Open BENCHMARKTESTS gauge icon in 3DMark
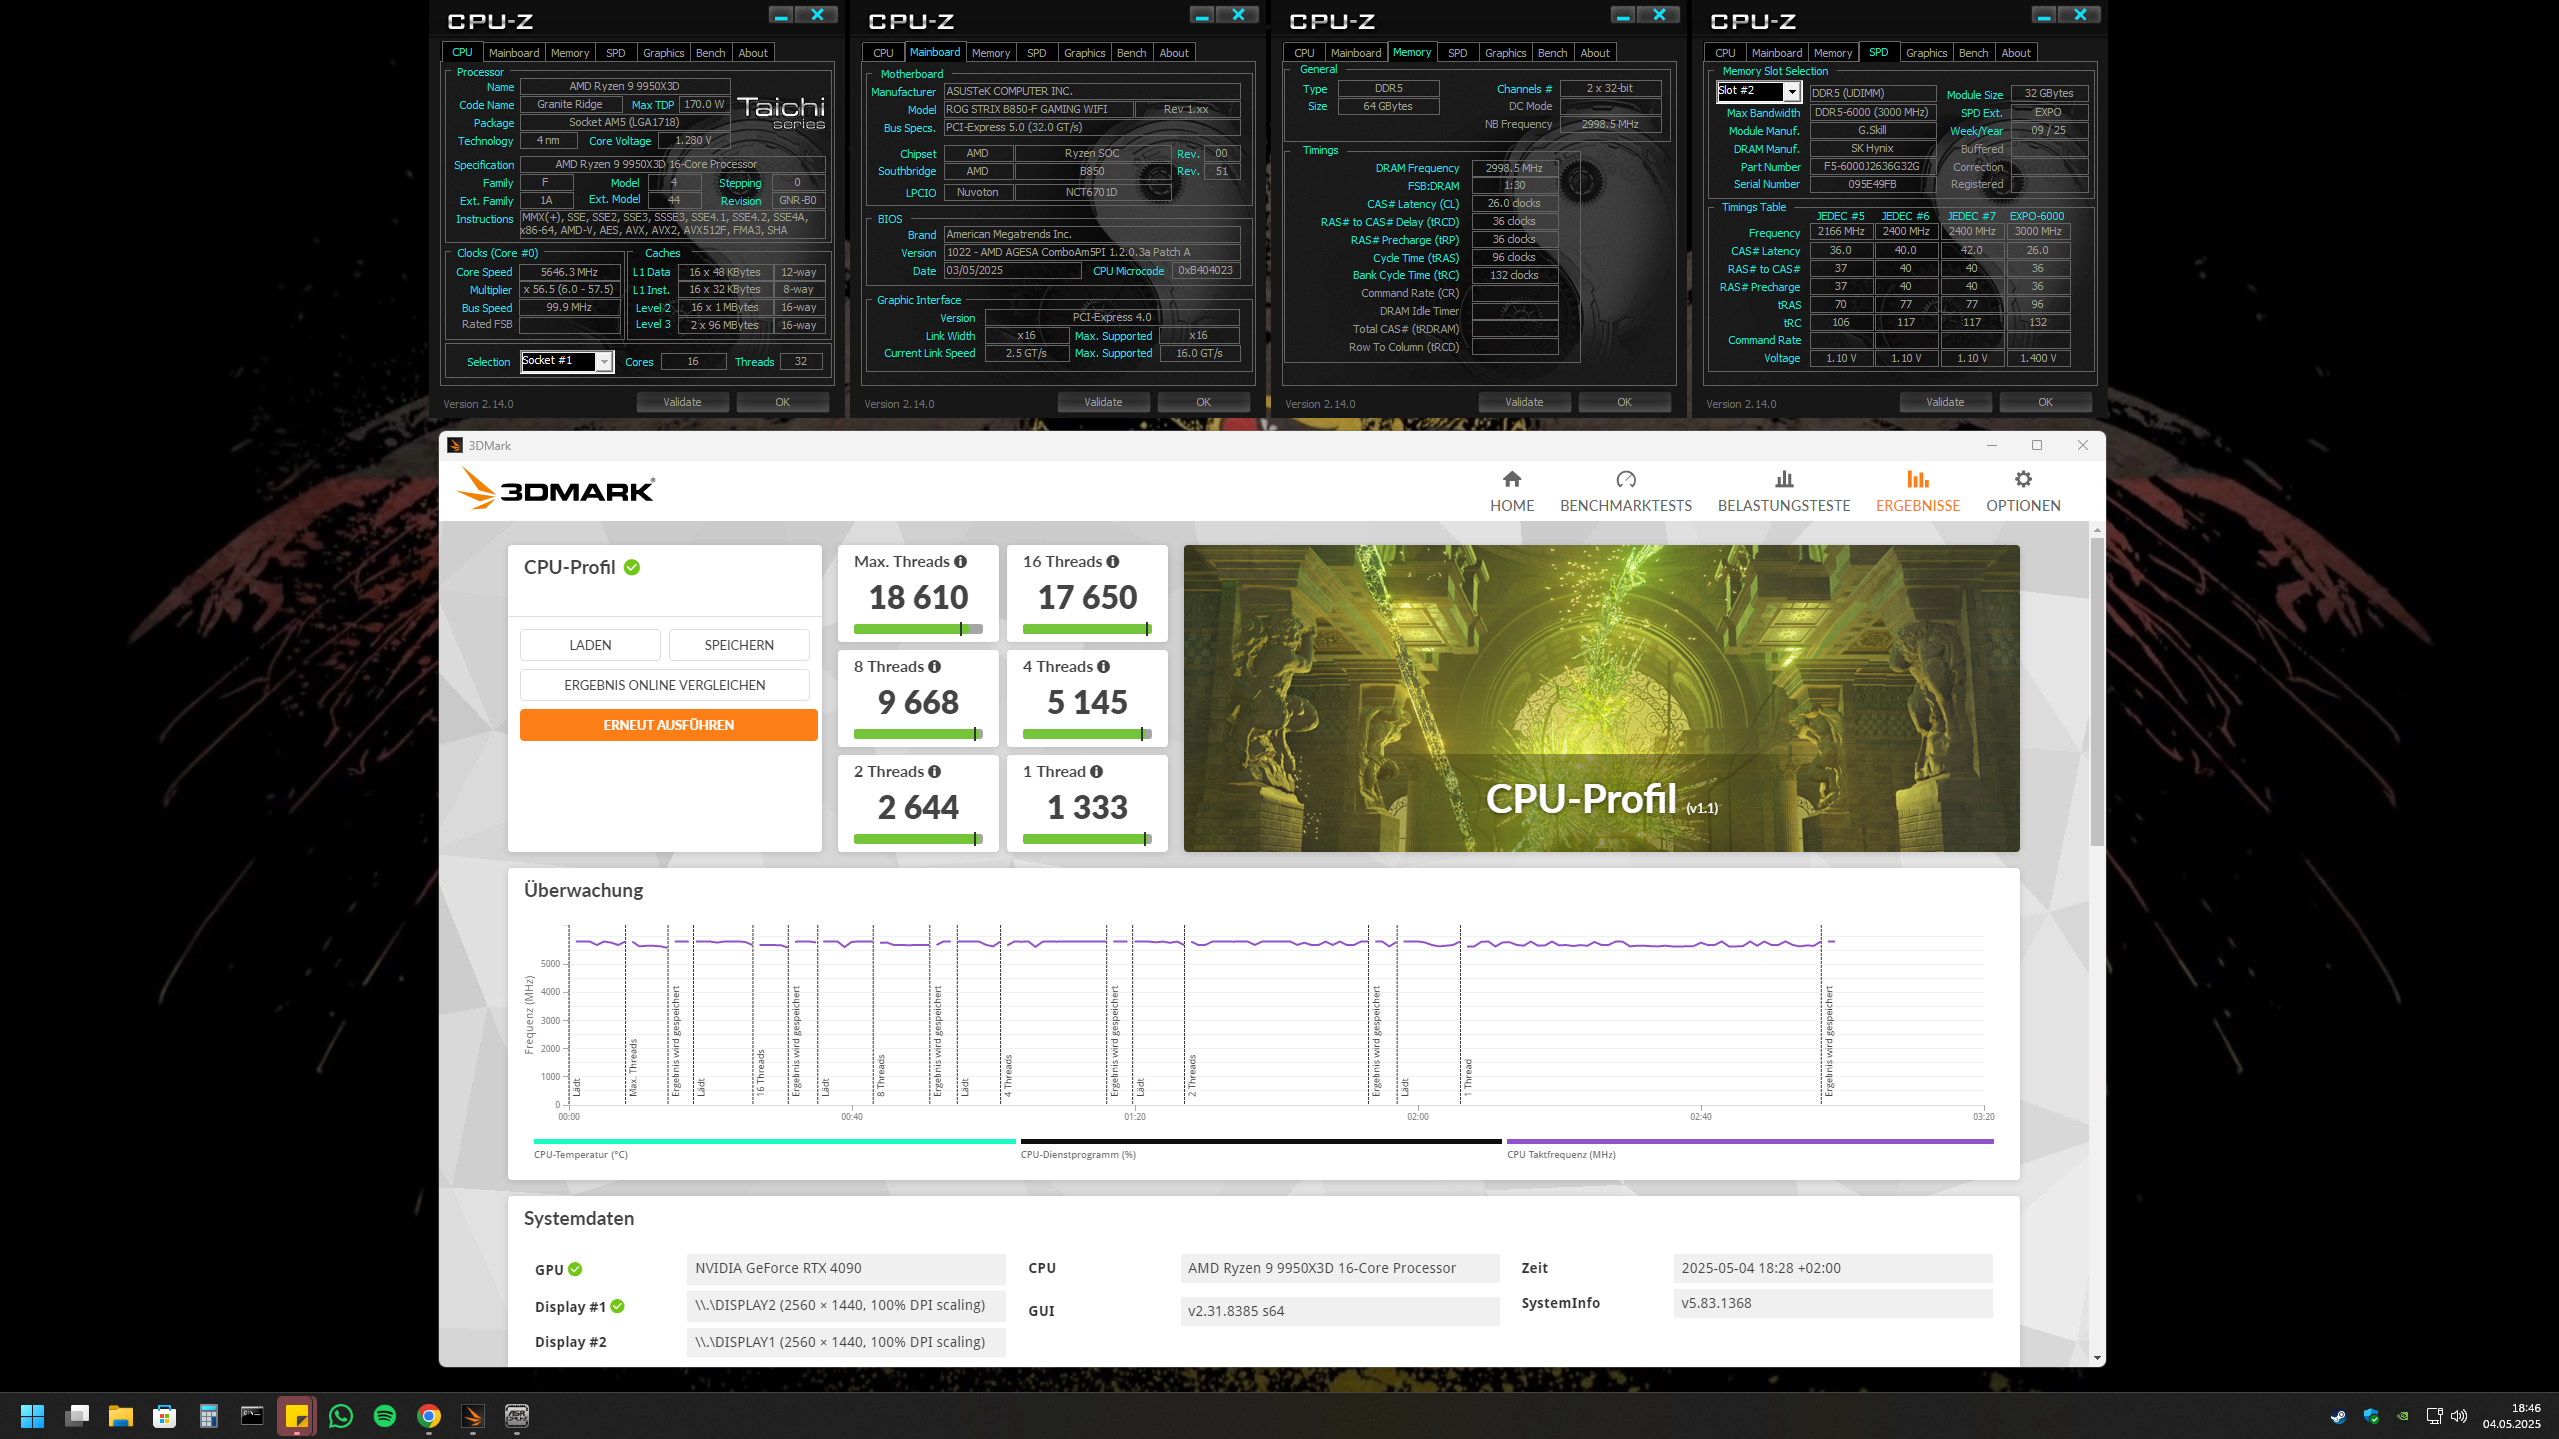Screen dimensions: 2559x1439 tap(1626, 479)
